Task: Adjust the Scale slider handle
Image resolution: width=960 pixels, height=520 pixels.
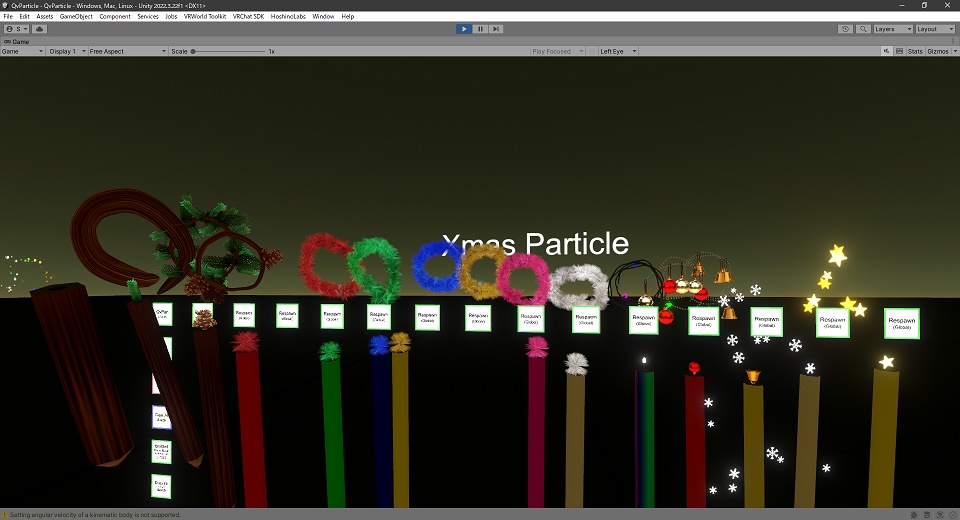Action: 193,51
